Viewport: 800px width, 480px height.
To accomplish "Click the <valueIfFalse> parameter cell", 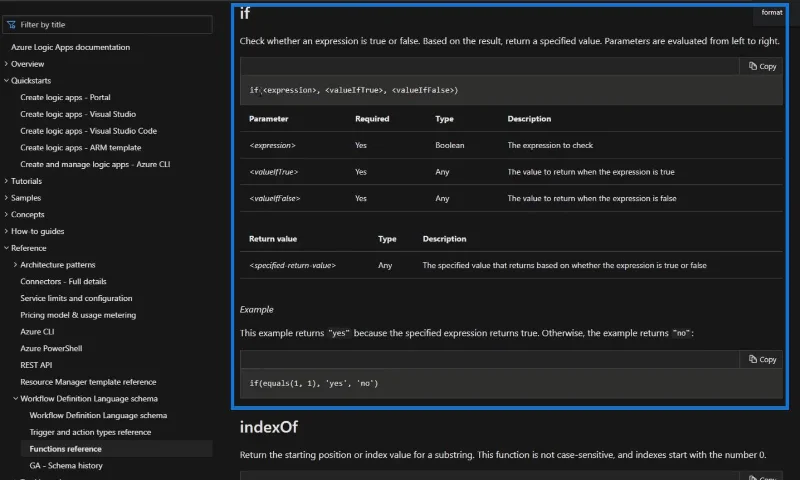I will coord(274,198).
